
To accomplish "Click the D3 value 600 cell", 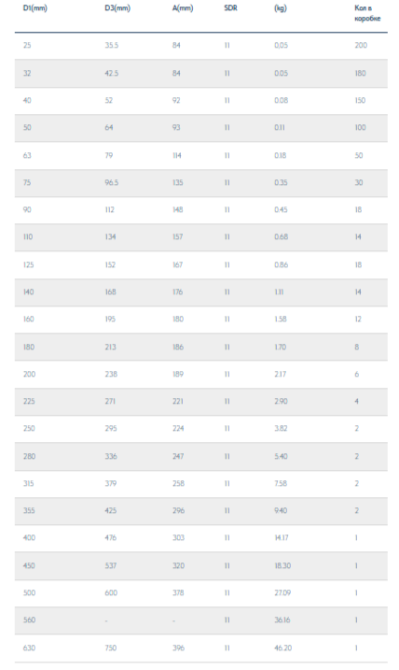I will tap(111, 593).
